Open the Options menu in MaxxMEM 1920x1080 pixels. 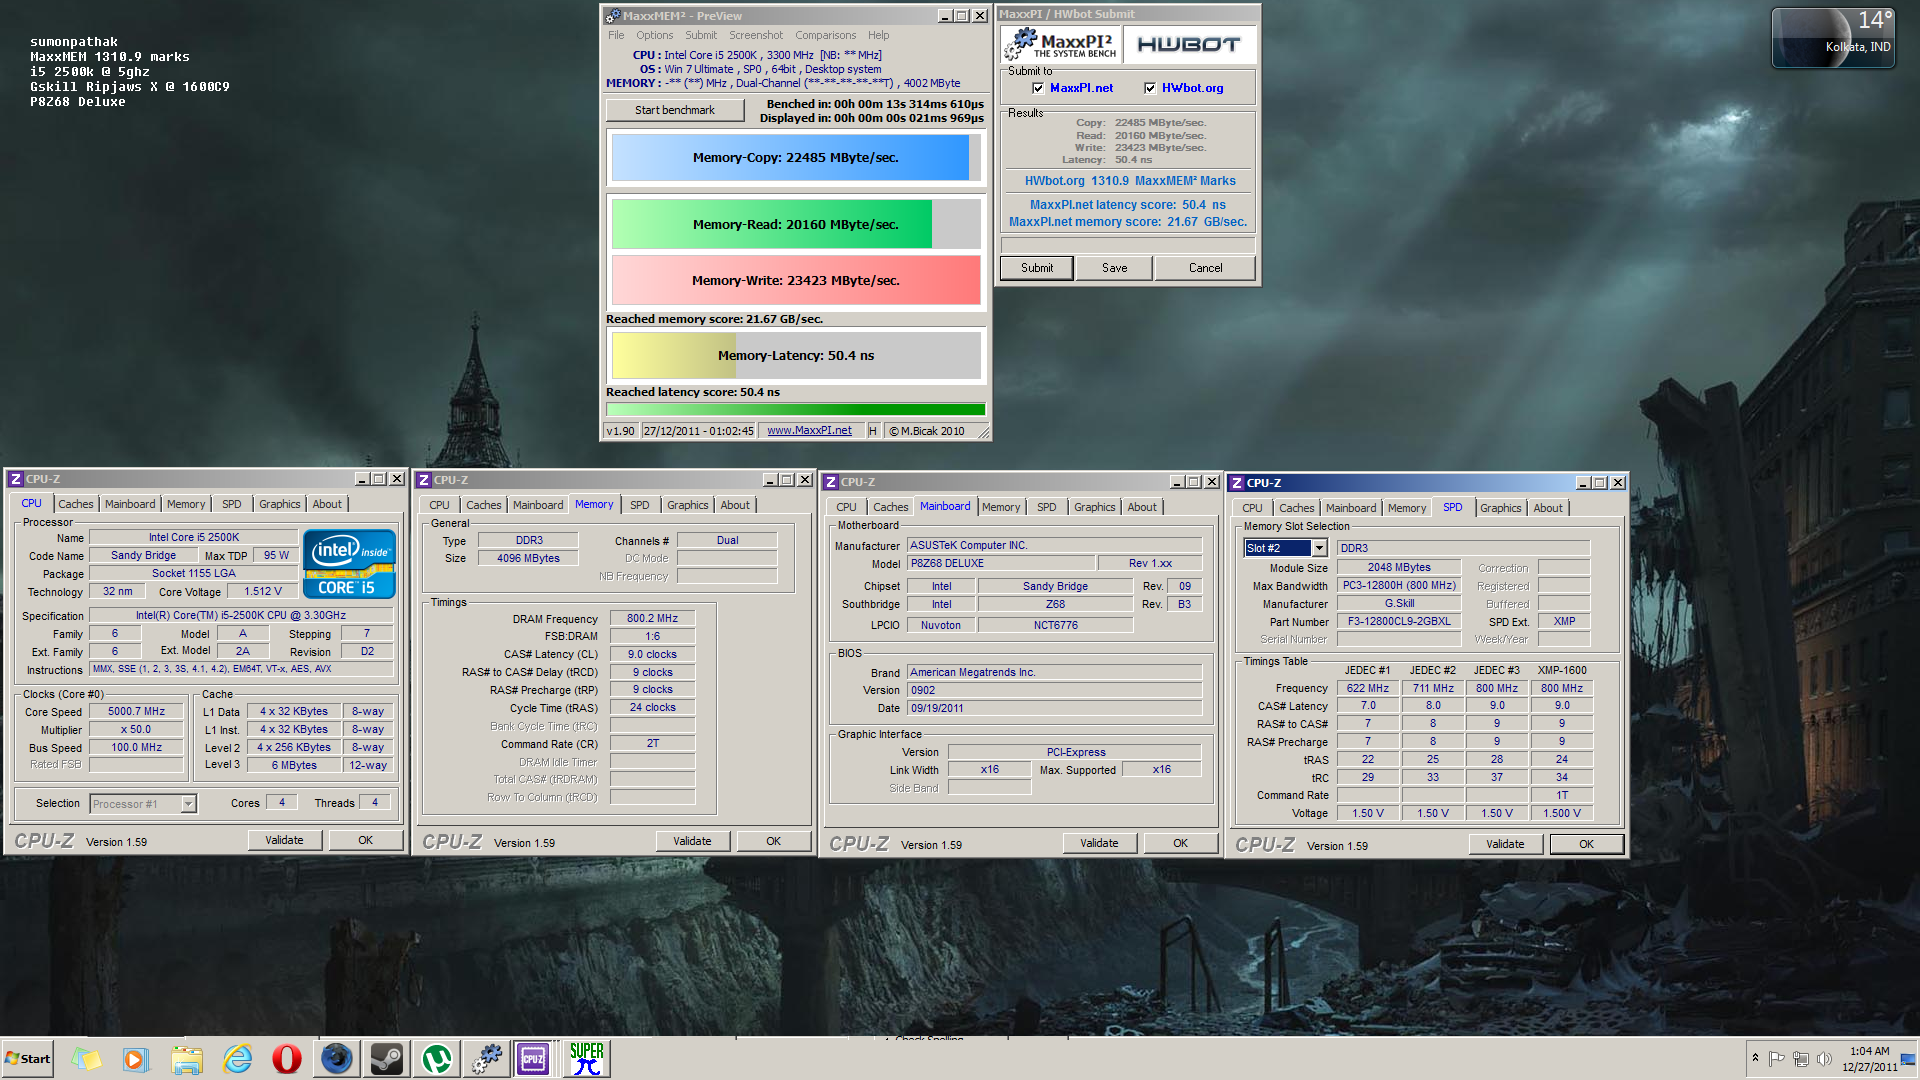pyautogui.click(x=655, y=35)
